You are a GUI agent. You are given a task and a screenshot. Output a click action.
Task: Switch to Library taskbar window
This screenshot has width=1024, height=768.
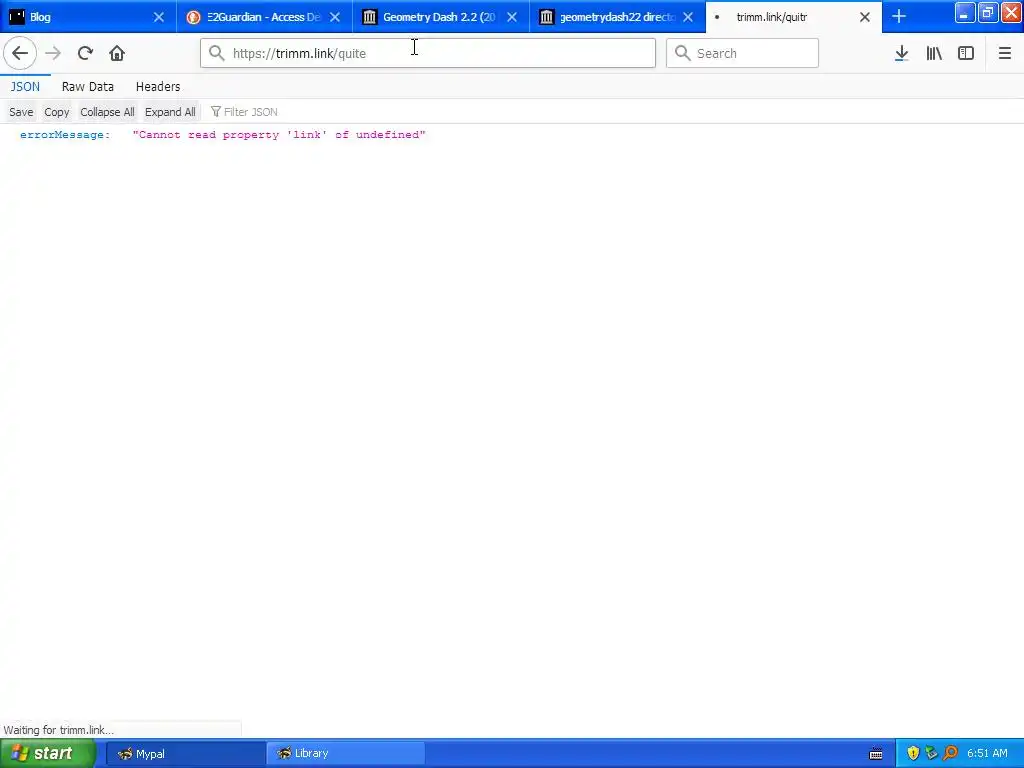tap(345, 753)
